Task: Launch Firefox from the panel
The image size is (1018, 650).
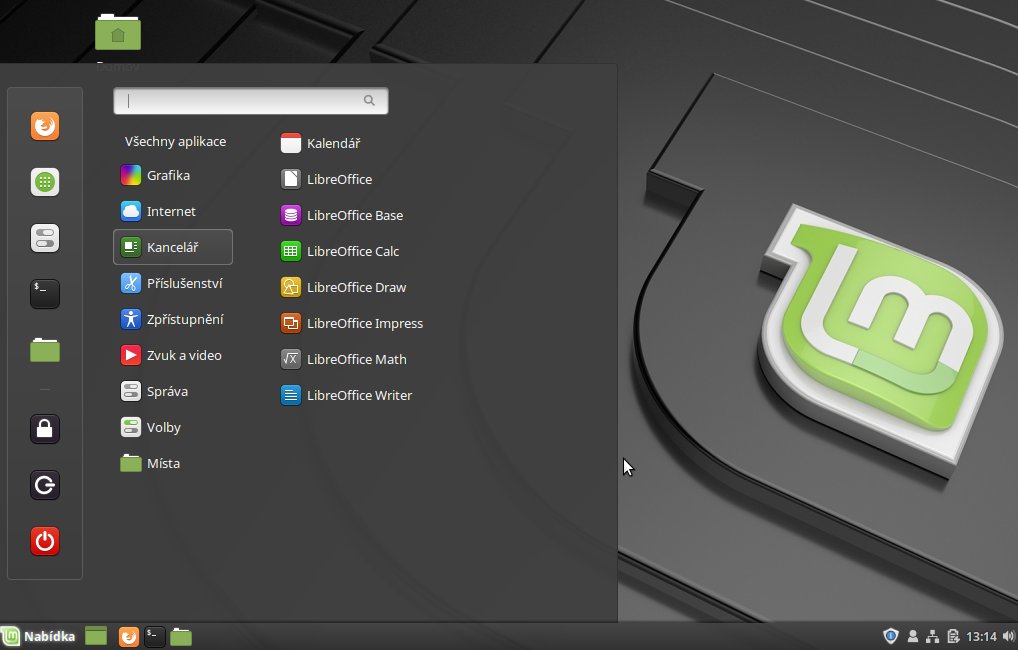Action: [129, 636]
